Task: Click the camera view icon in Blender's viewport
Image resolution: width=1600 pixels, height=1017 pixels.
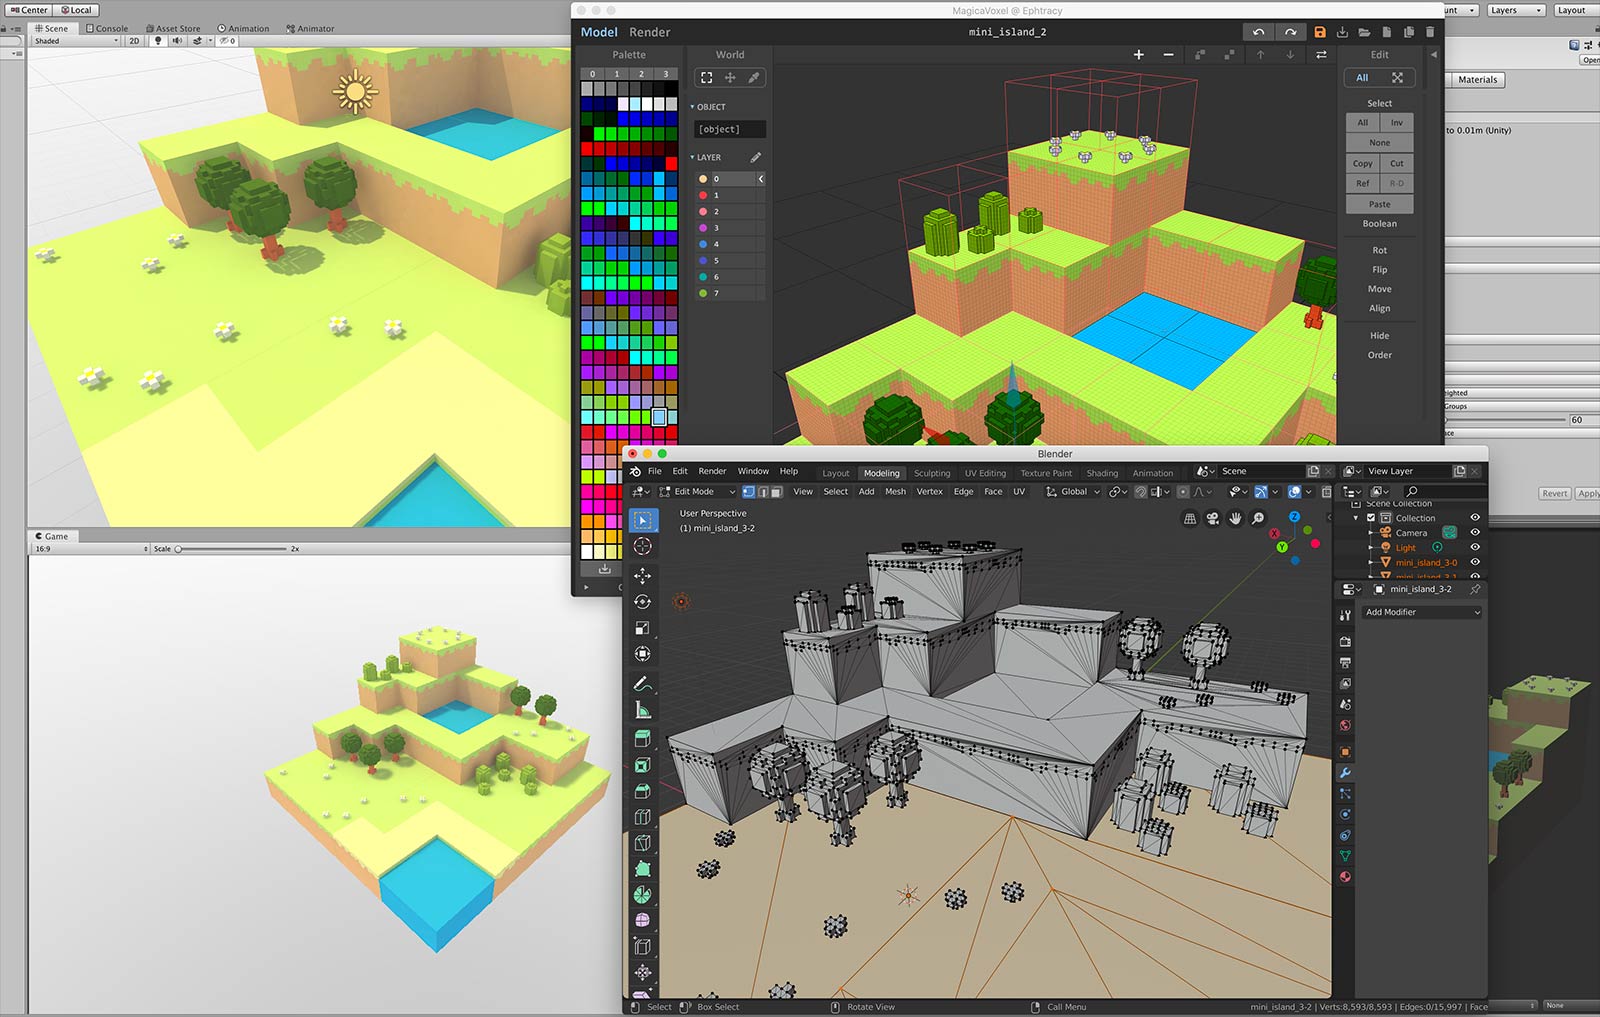Action: pos(1212,518)
